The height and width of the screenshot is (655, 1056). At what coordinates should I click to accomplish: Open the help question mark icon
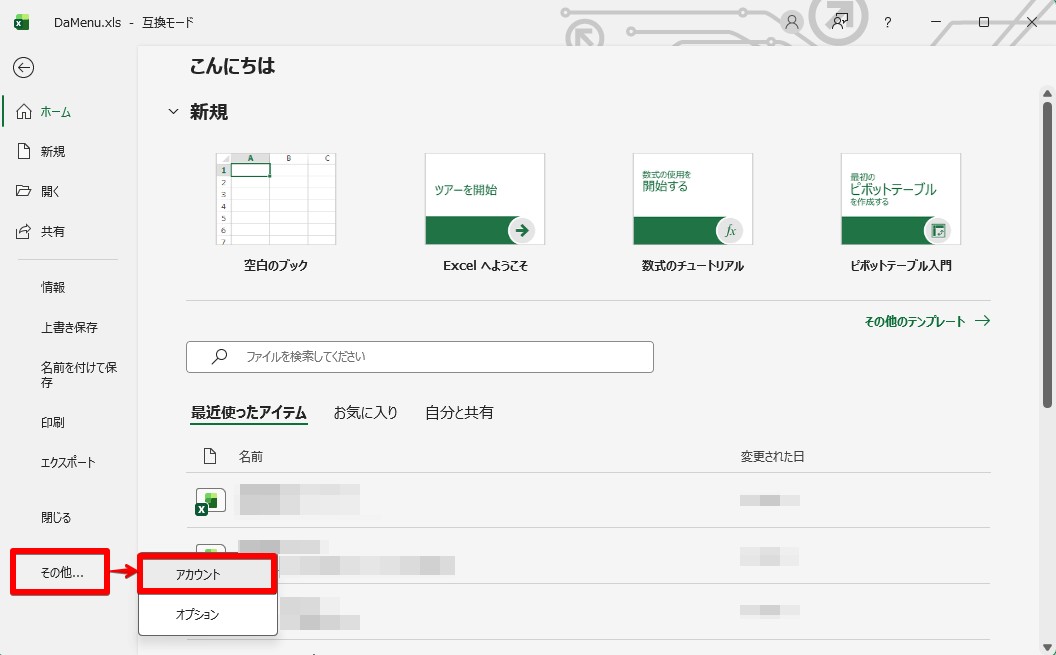point(888,22)
